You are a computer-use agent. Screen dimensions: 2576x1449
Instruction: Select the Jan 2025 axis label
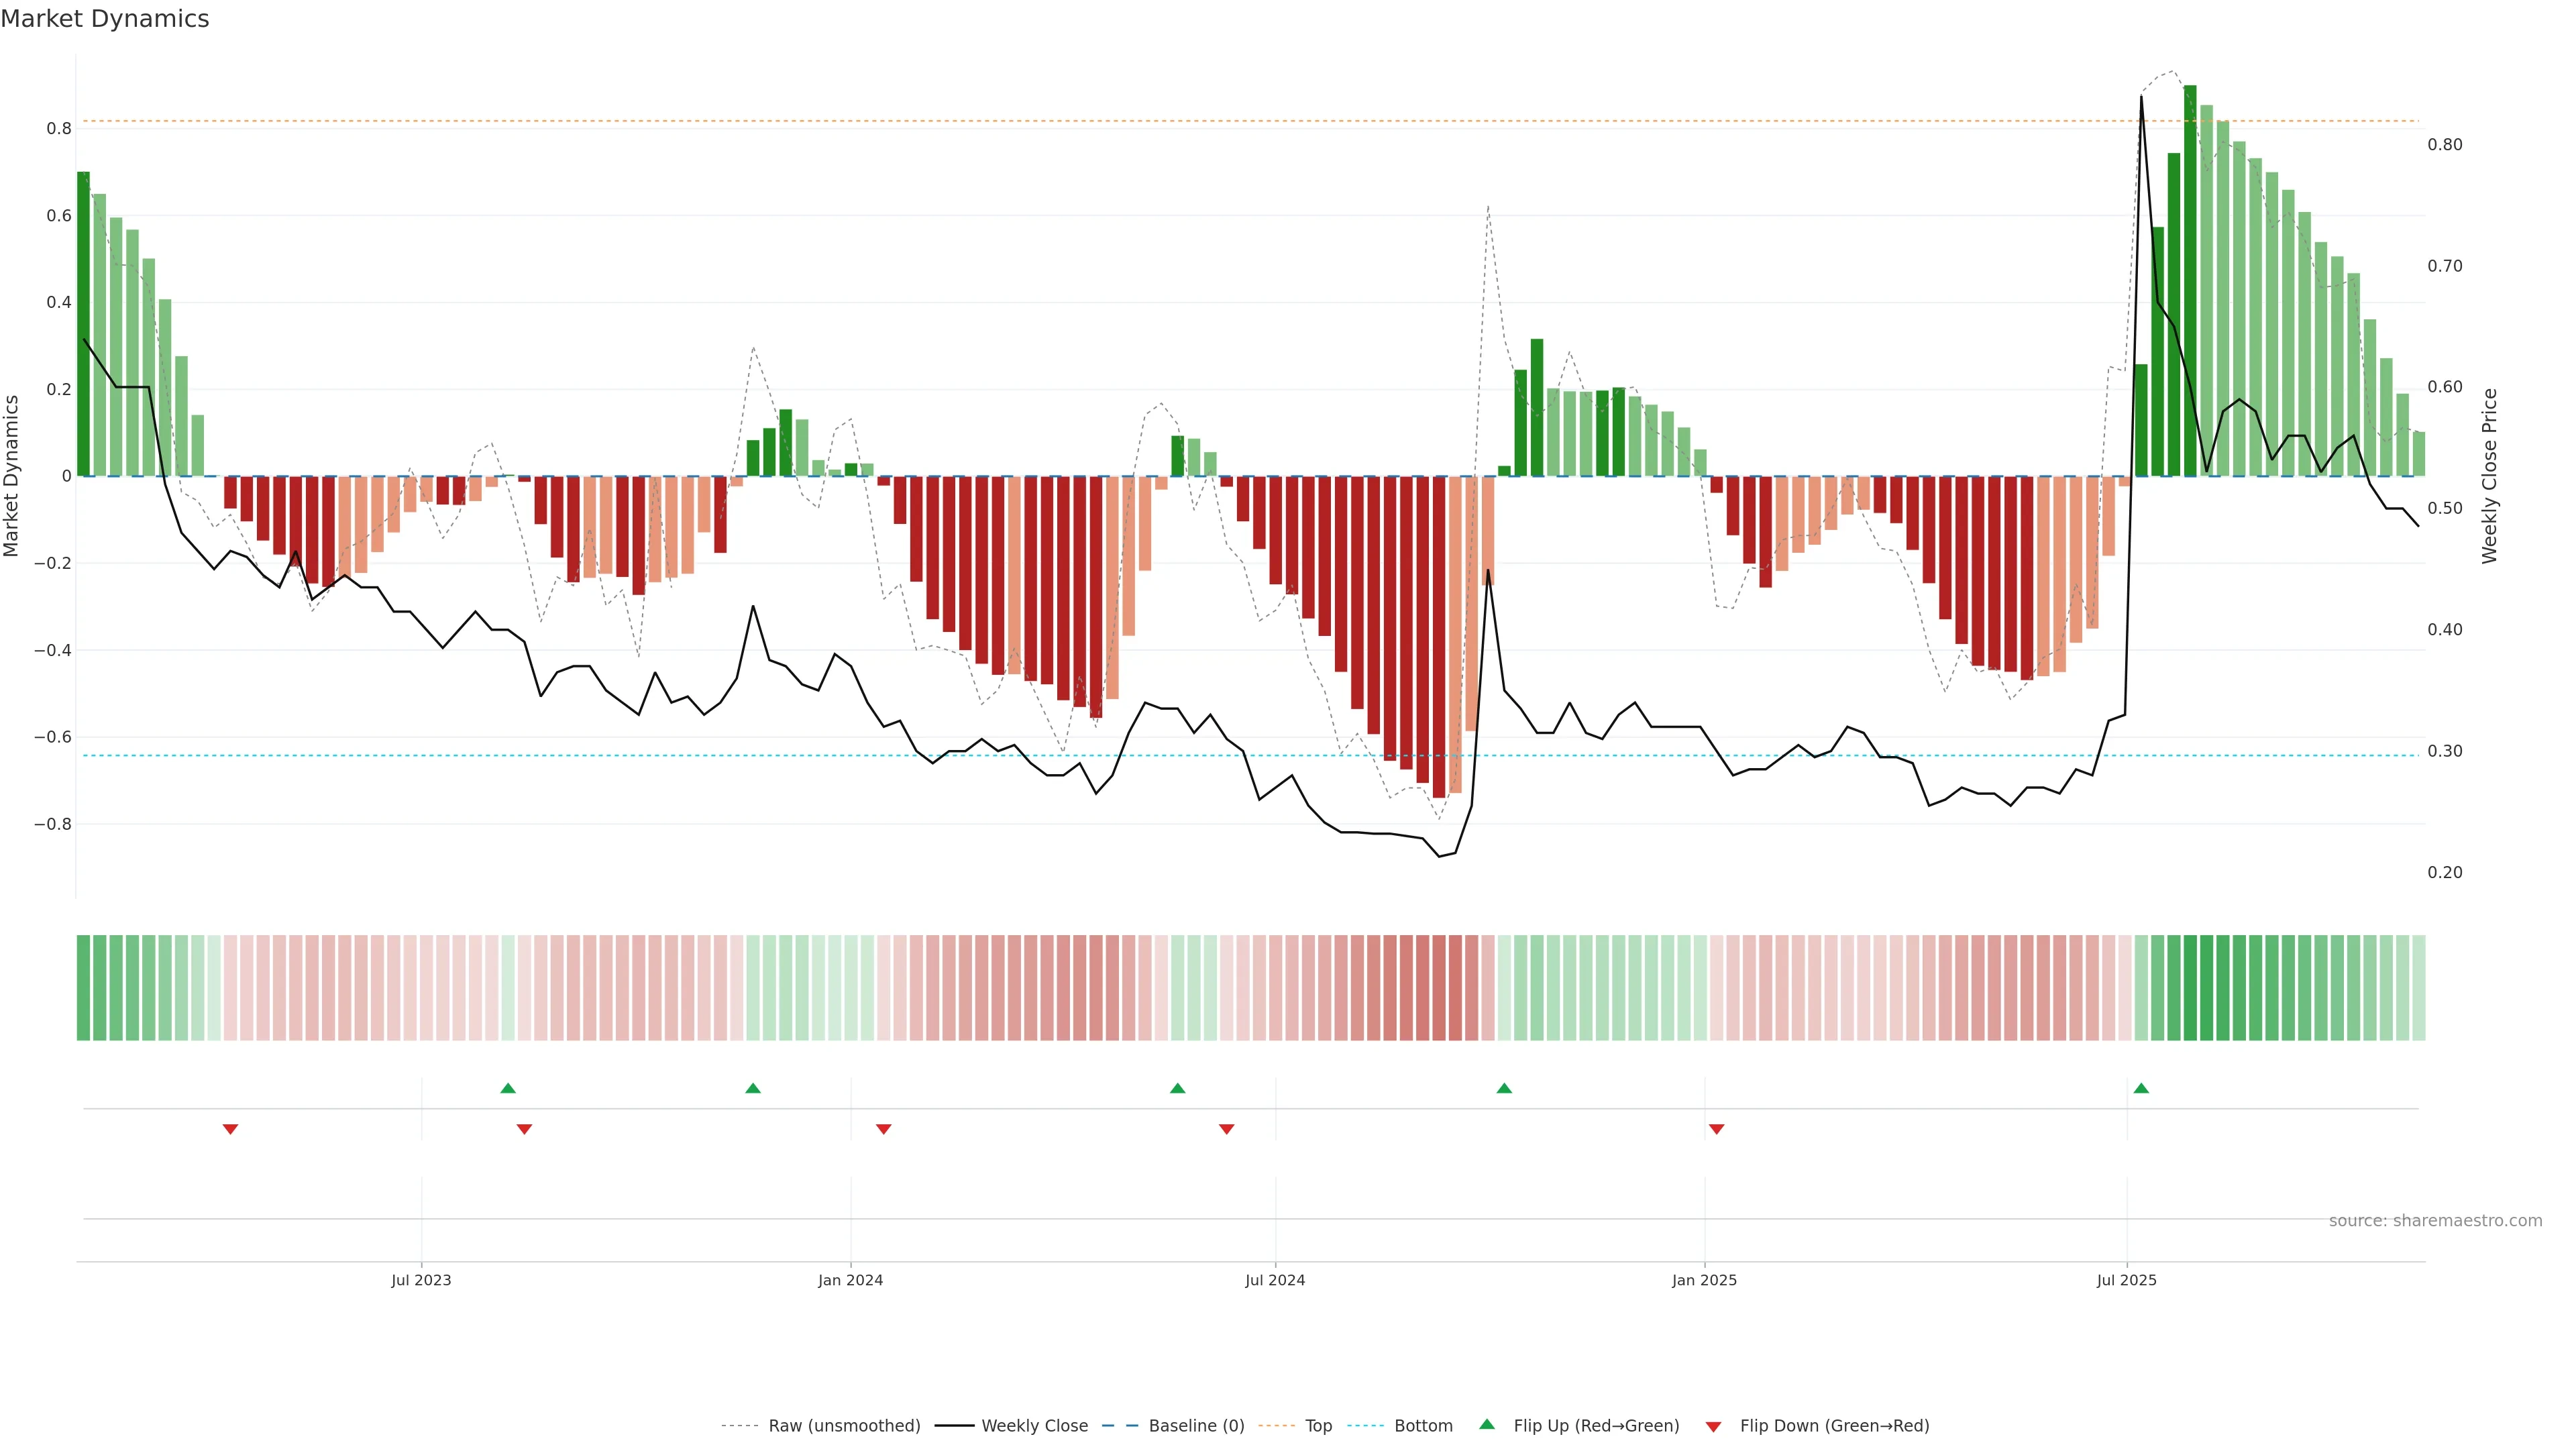tap(1704, 1280)
